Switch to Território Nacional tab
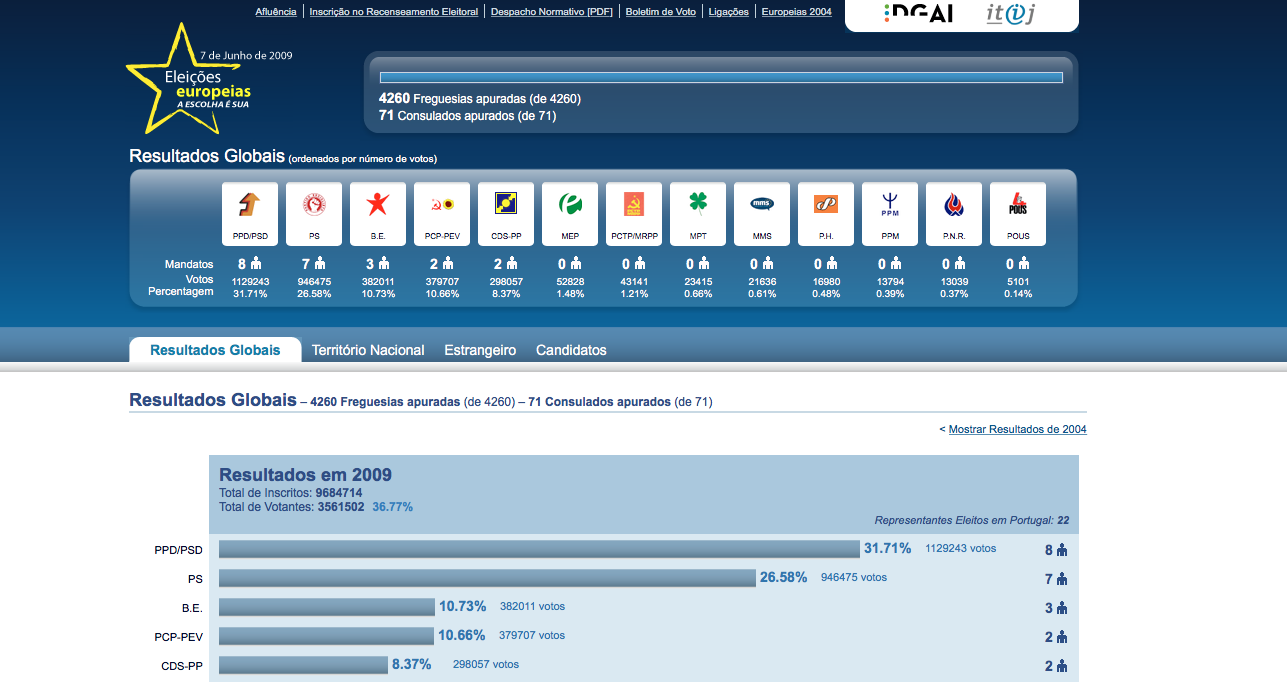1287x682 pixels. tap(368, 350)
